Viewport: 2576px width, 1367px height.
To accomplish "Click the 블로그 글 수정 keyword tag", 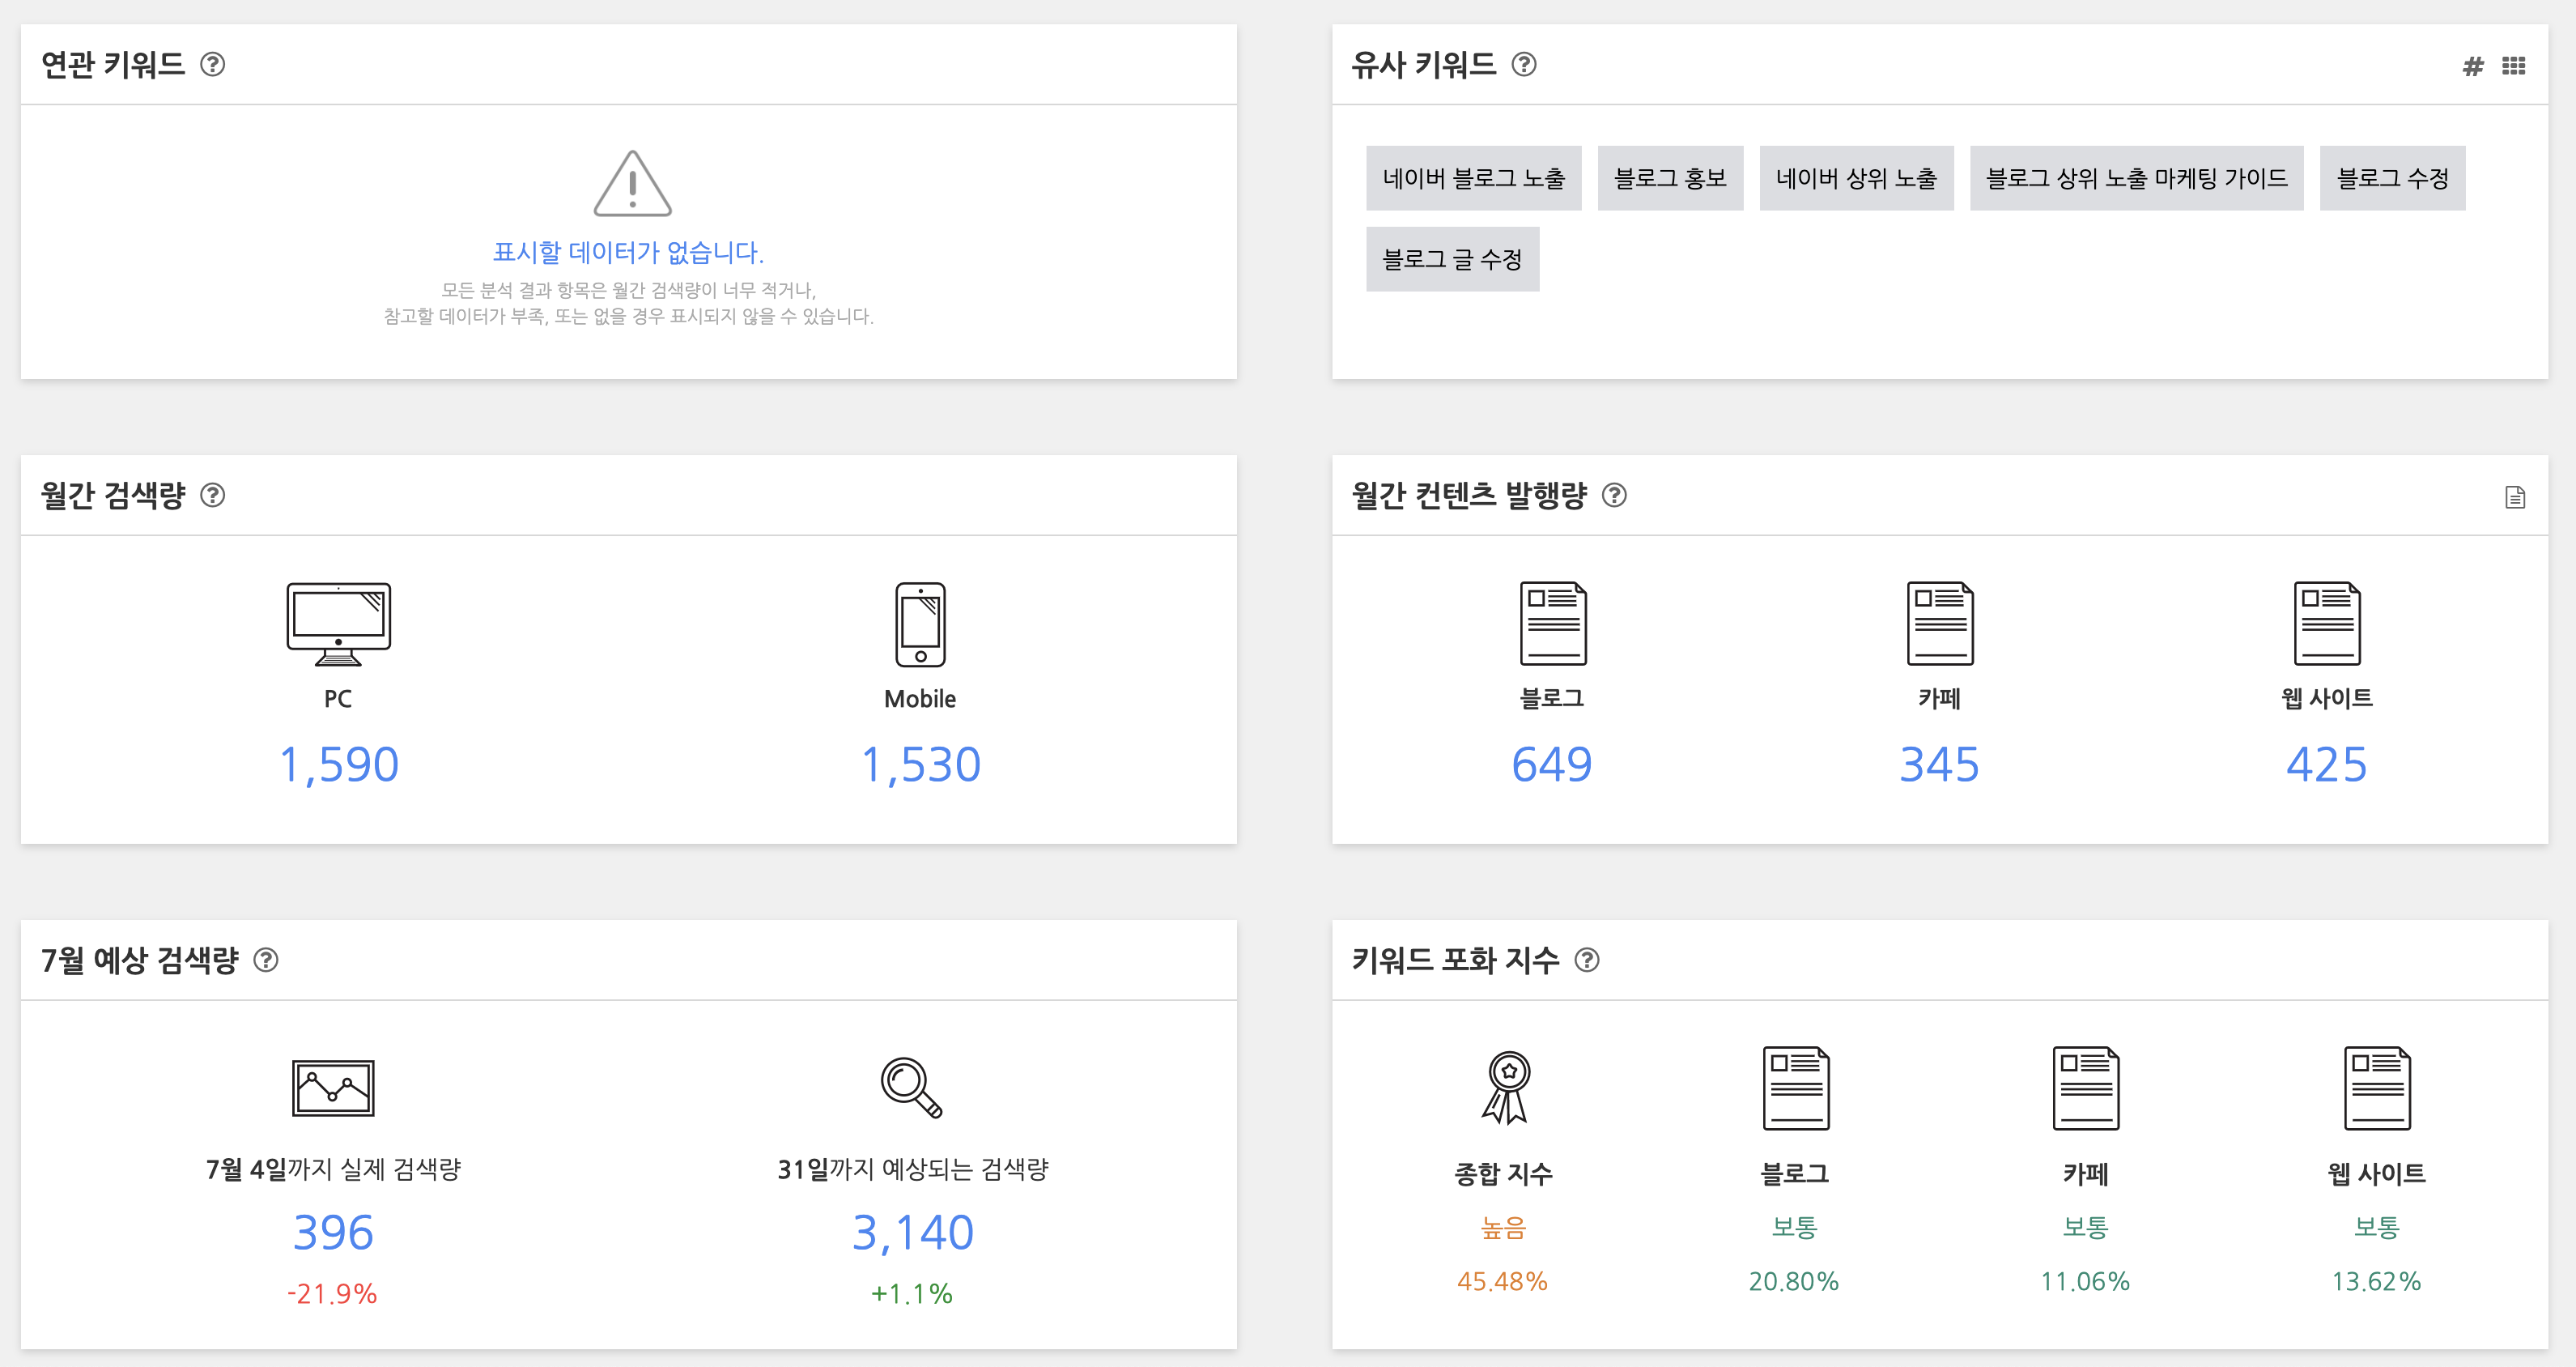I will (x=1452, y=259).
